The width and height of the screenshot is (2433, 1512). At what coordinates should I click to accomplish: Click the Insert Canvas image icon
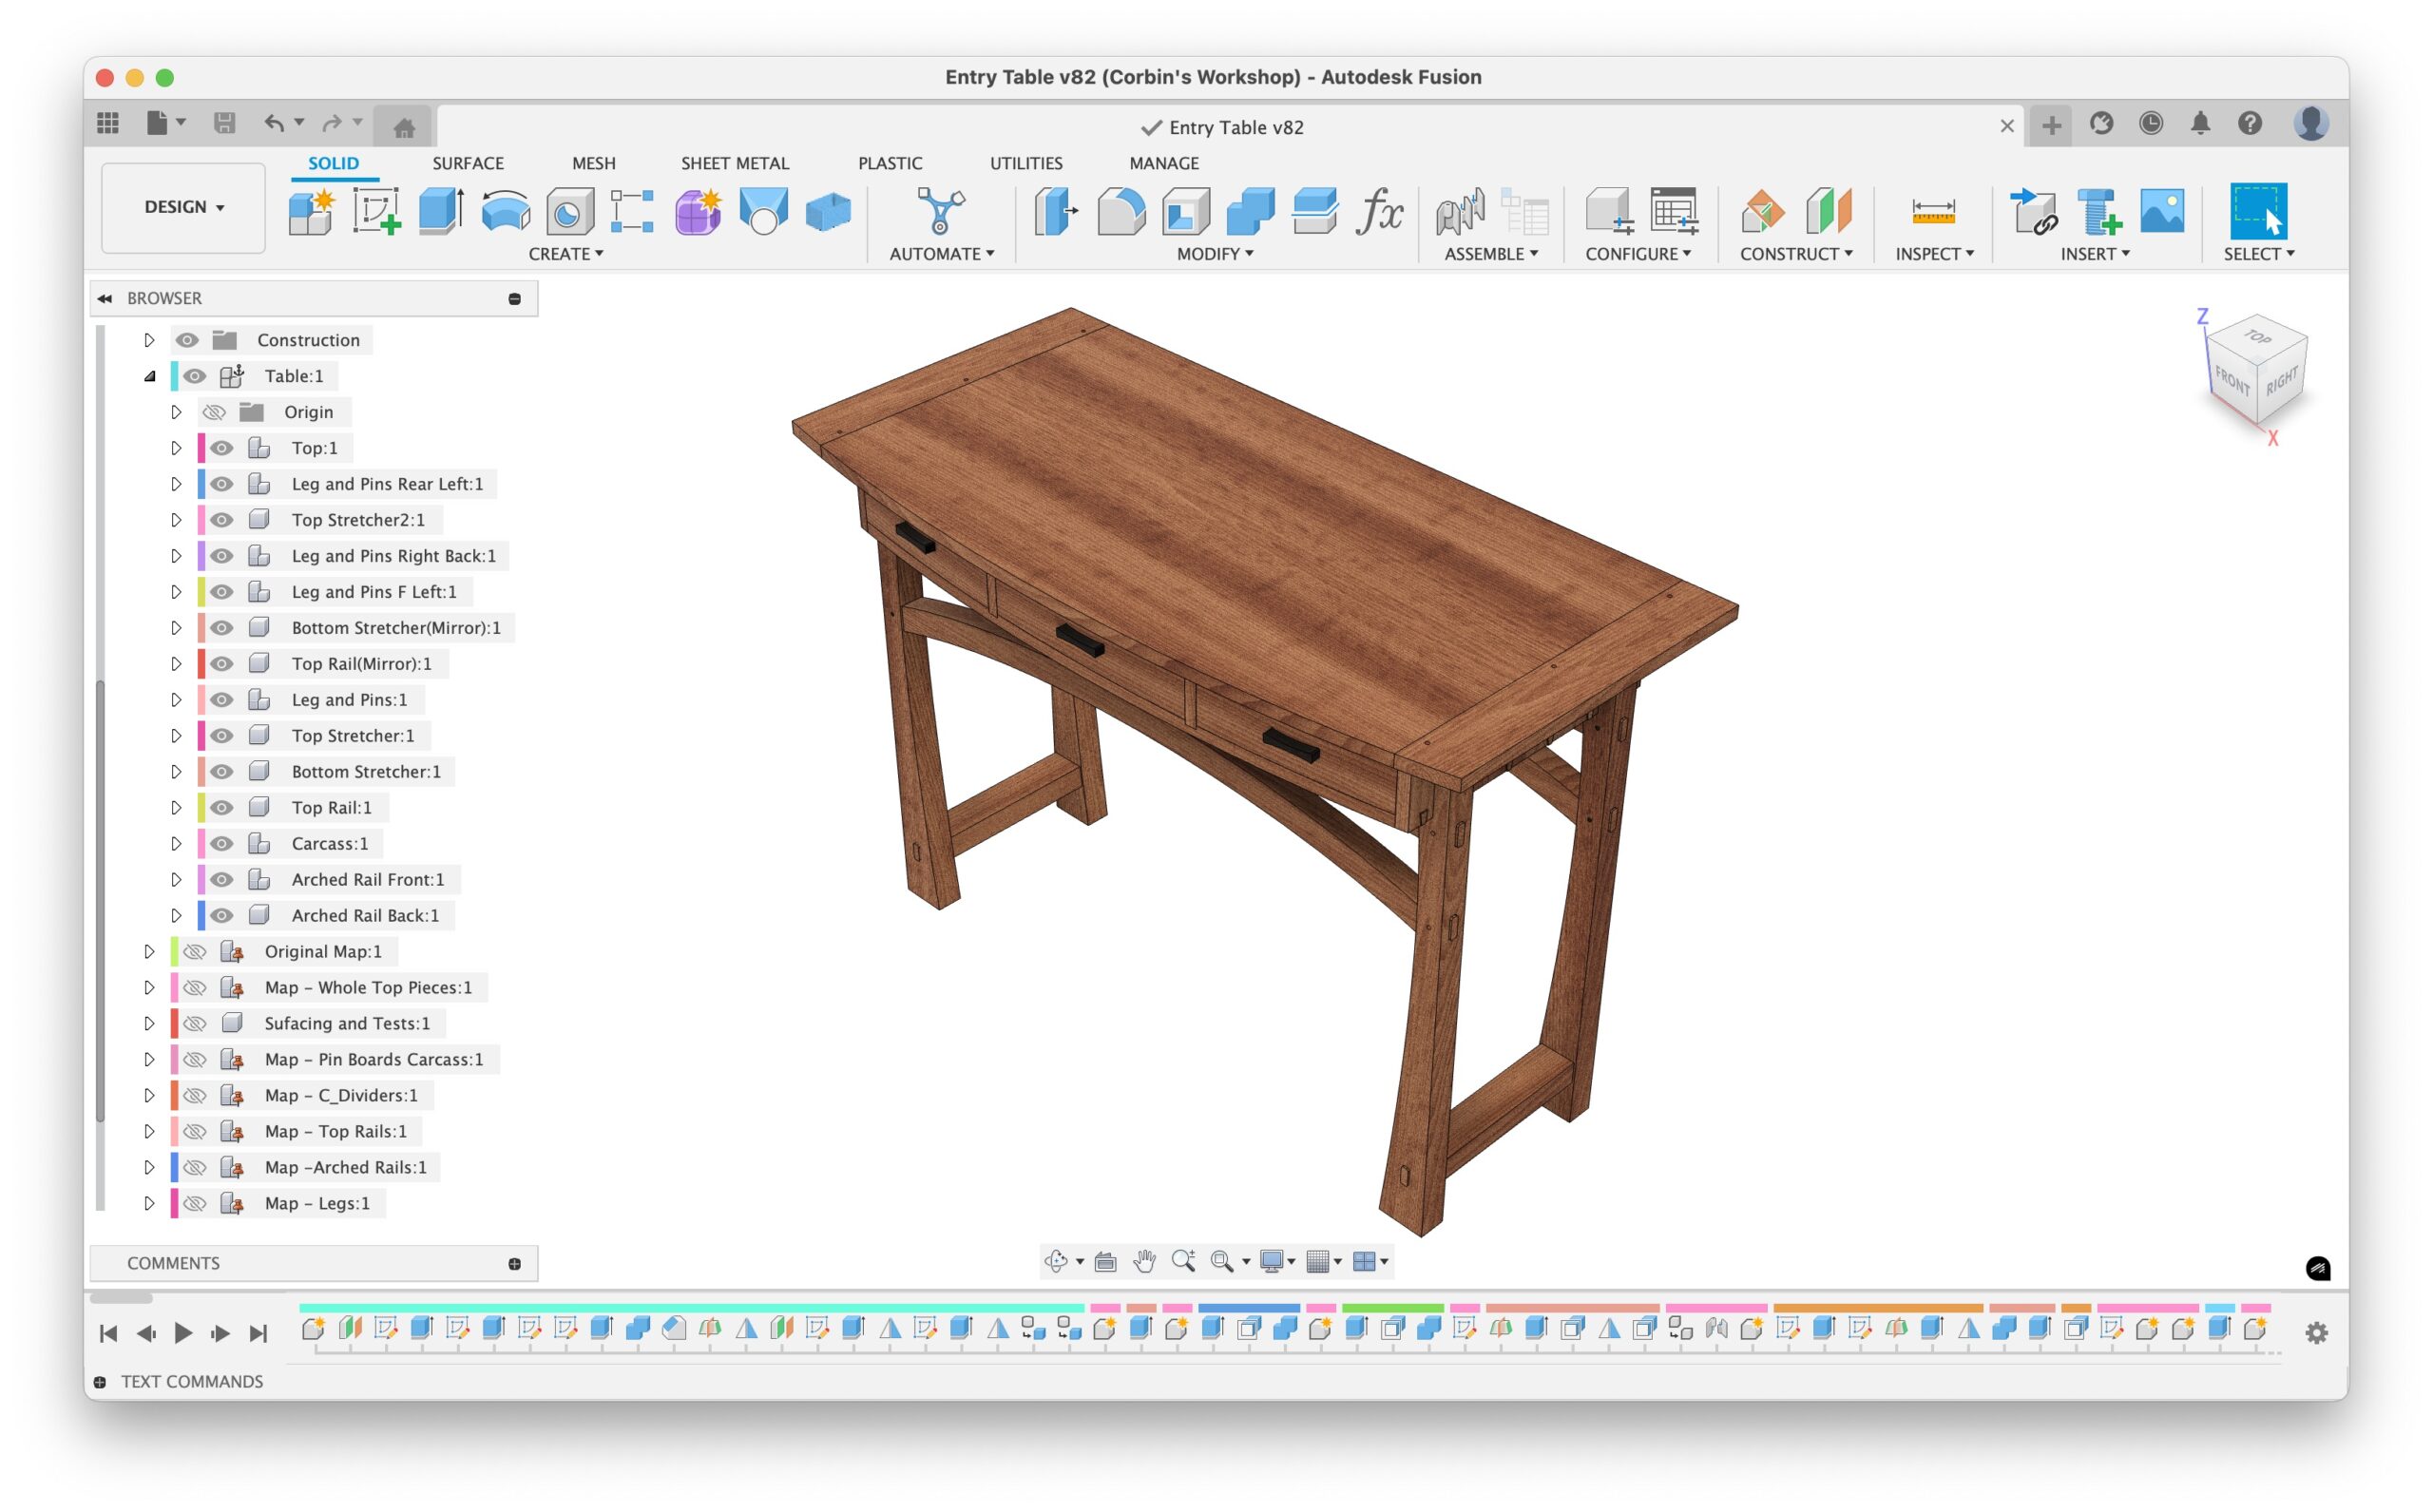[x=2162, y=212]
